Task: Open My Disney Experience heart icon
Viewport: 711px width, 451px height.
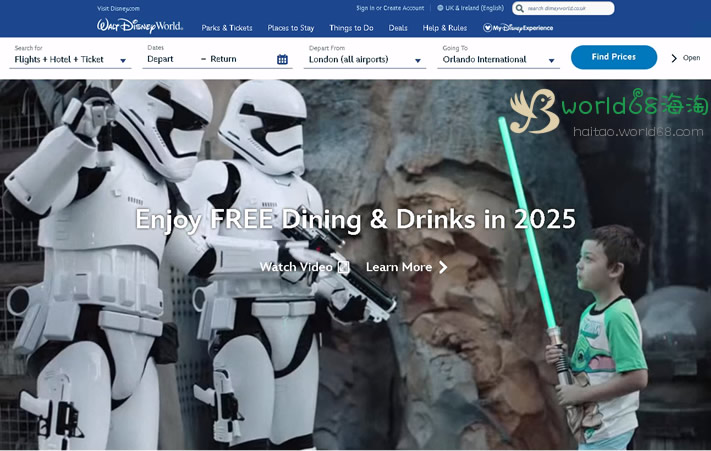Action: click(487, 28)
